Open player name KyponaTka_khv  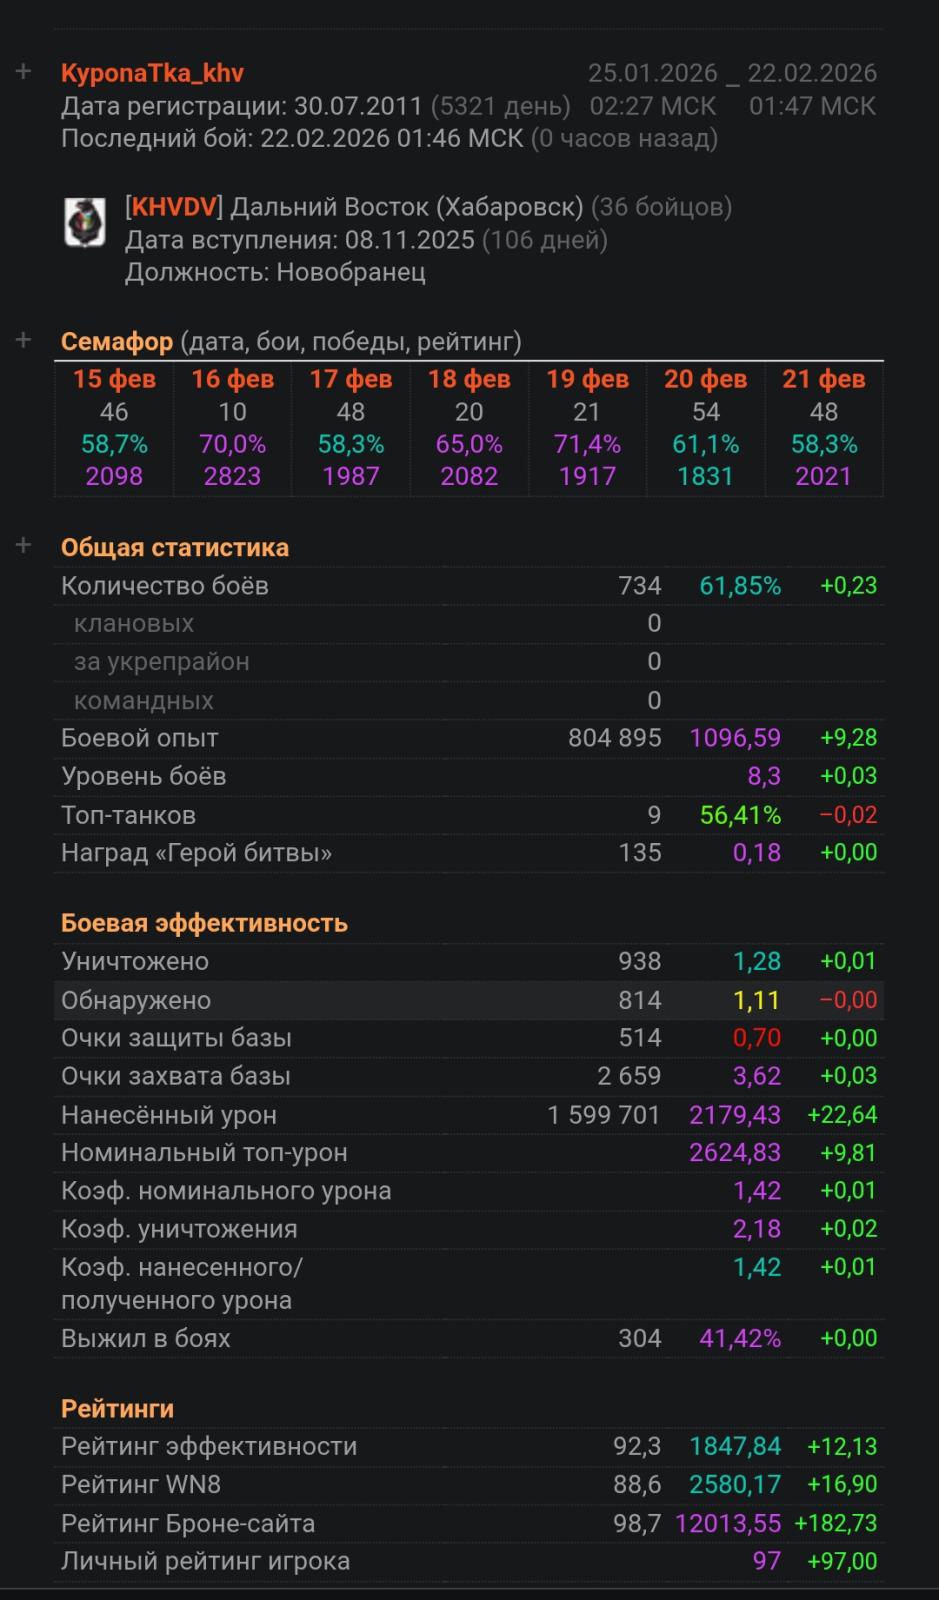tap(152, 73)
